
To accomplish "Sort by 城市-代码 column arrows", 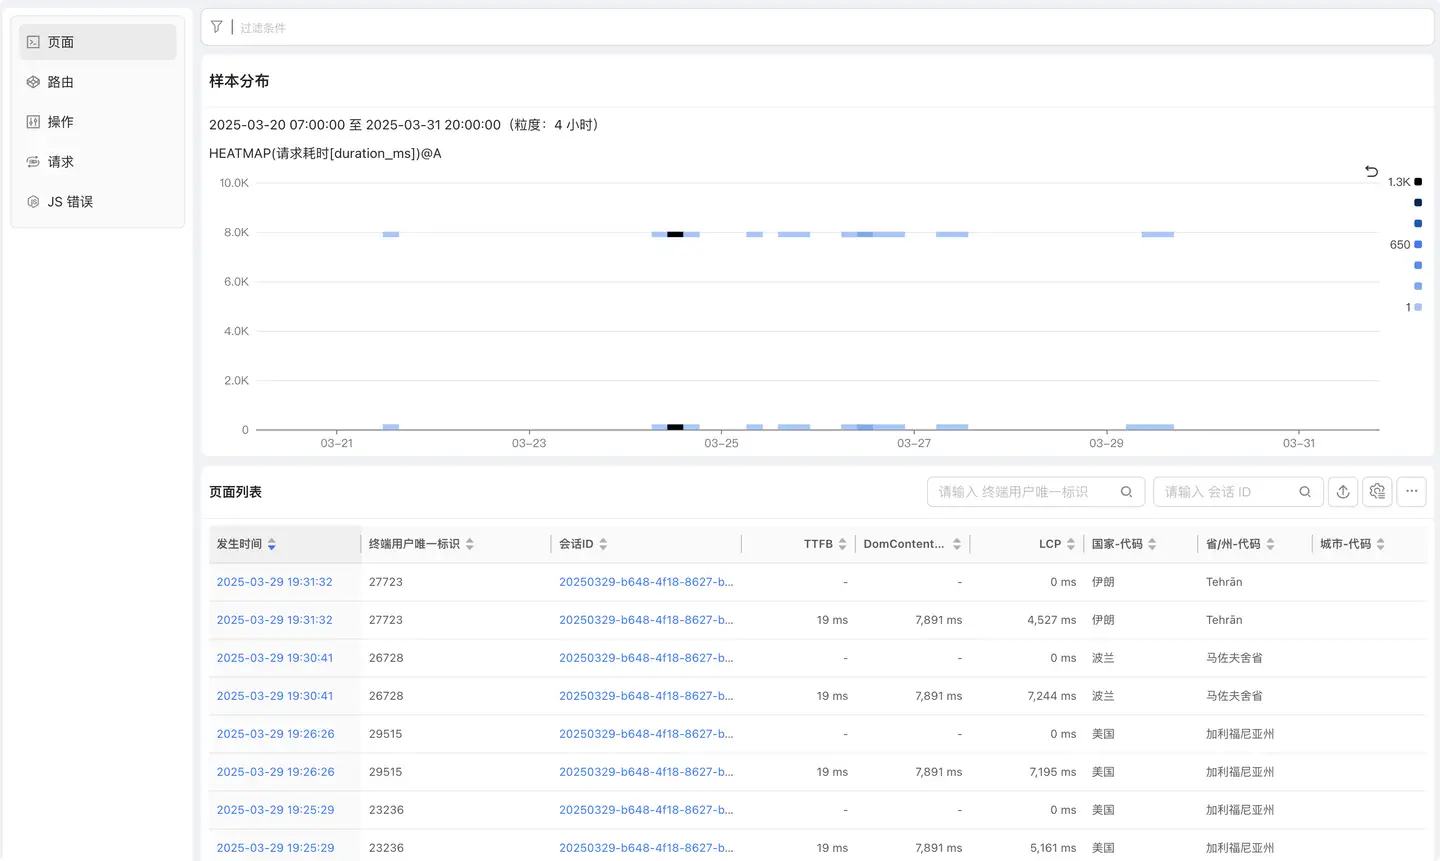I will [1380, 544].
